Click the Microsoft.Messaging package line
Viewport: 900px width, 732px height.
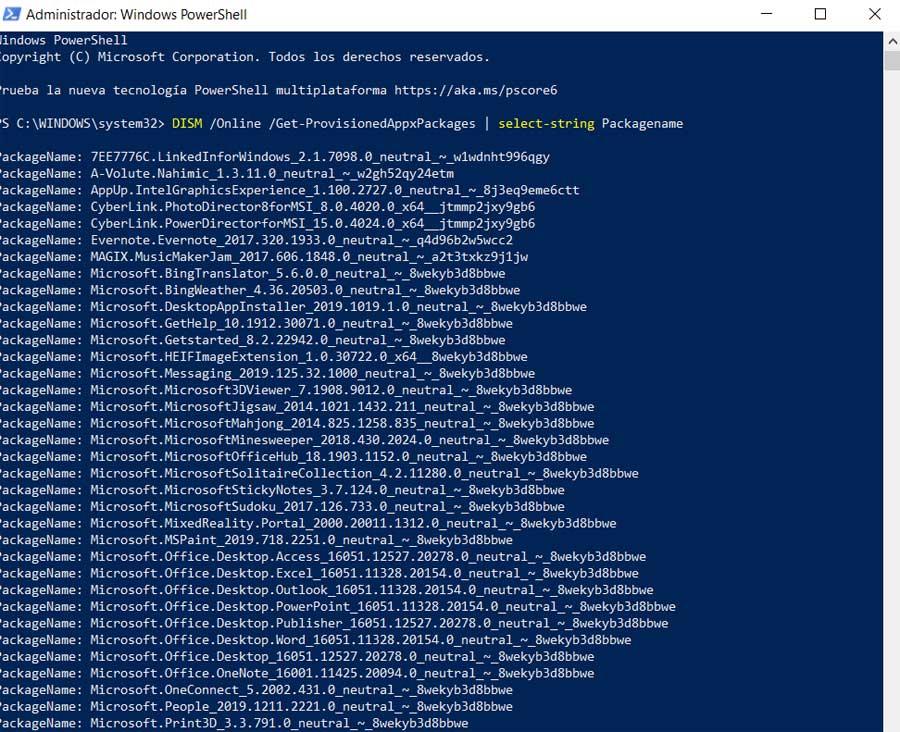pyautogui.click(x=267, y=373)
